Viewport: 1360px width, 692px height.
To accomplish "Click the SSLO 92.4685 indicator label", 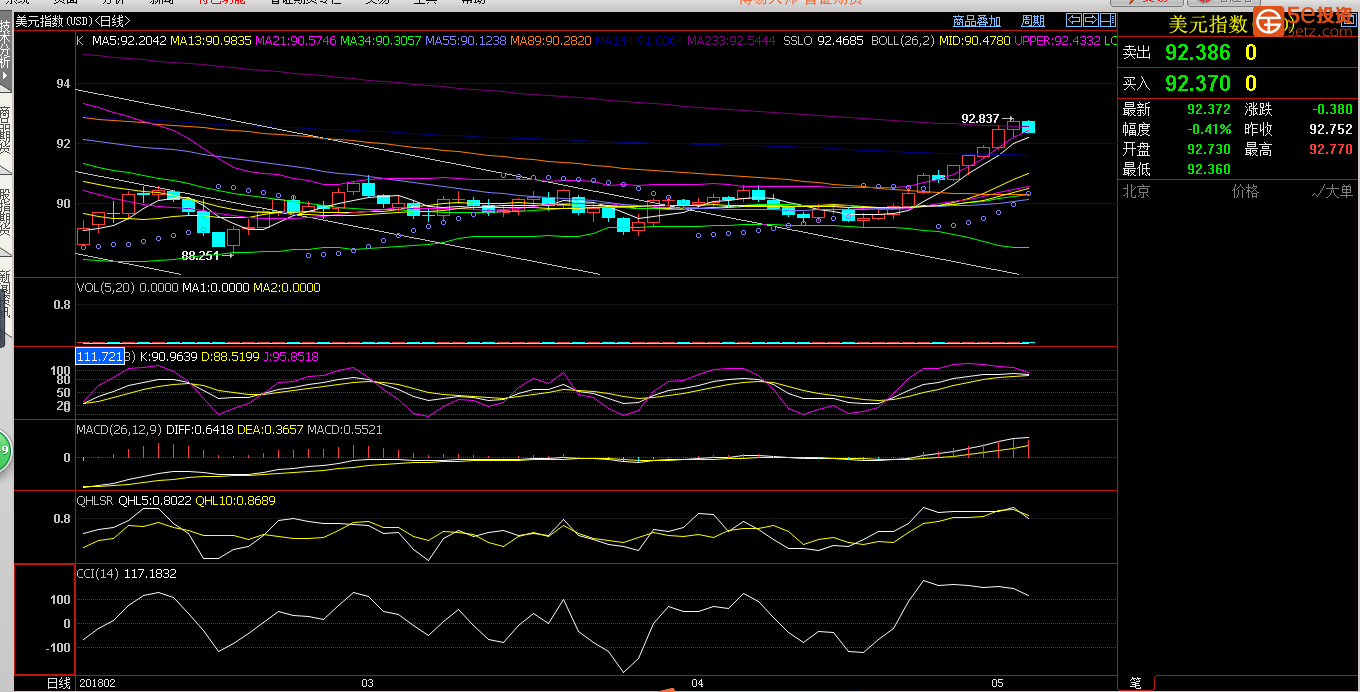I will point(823,41).
